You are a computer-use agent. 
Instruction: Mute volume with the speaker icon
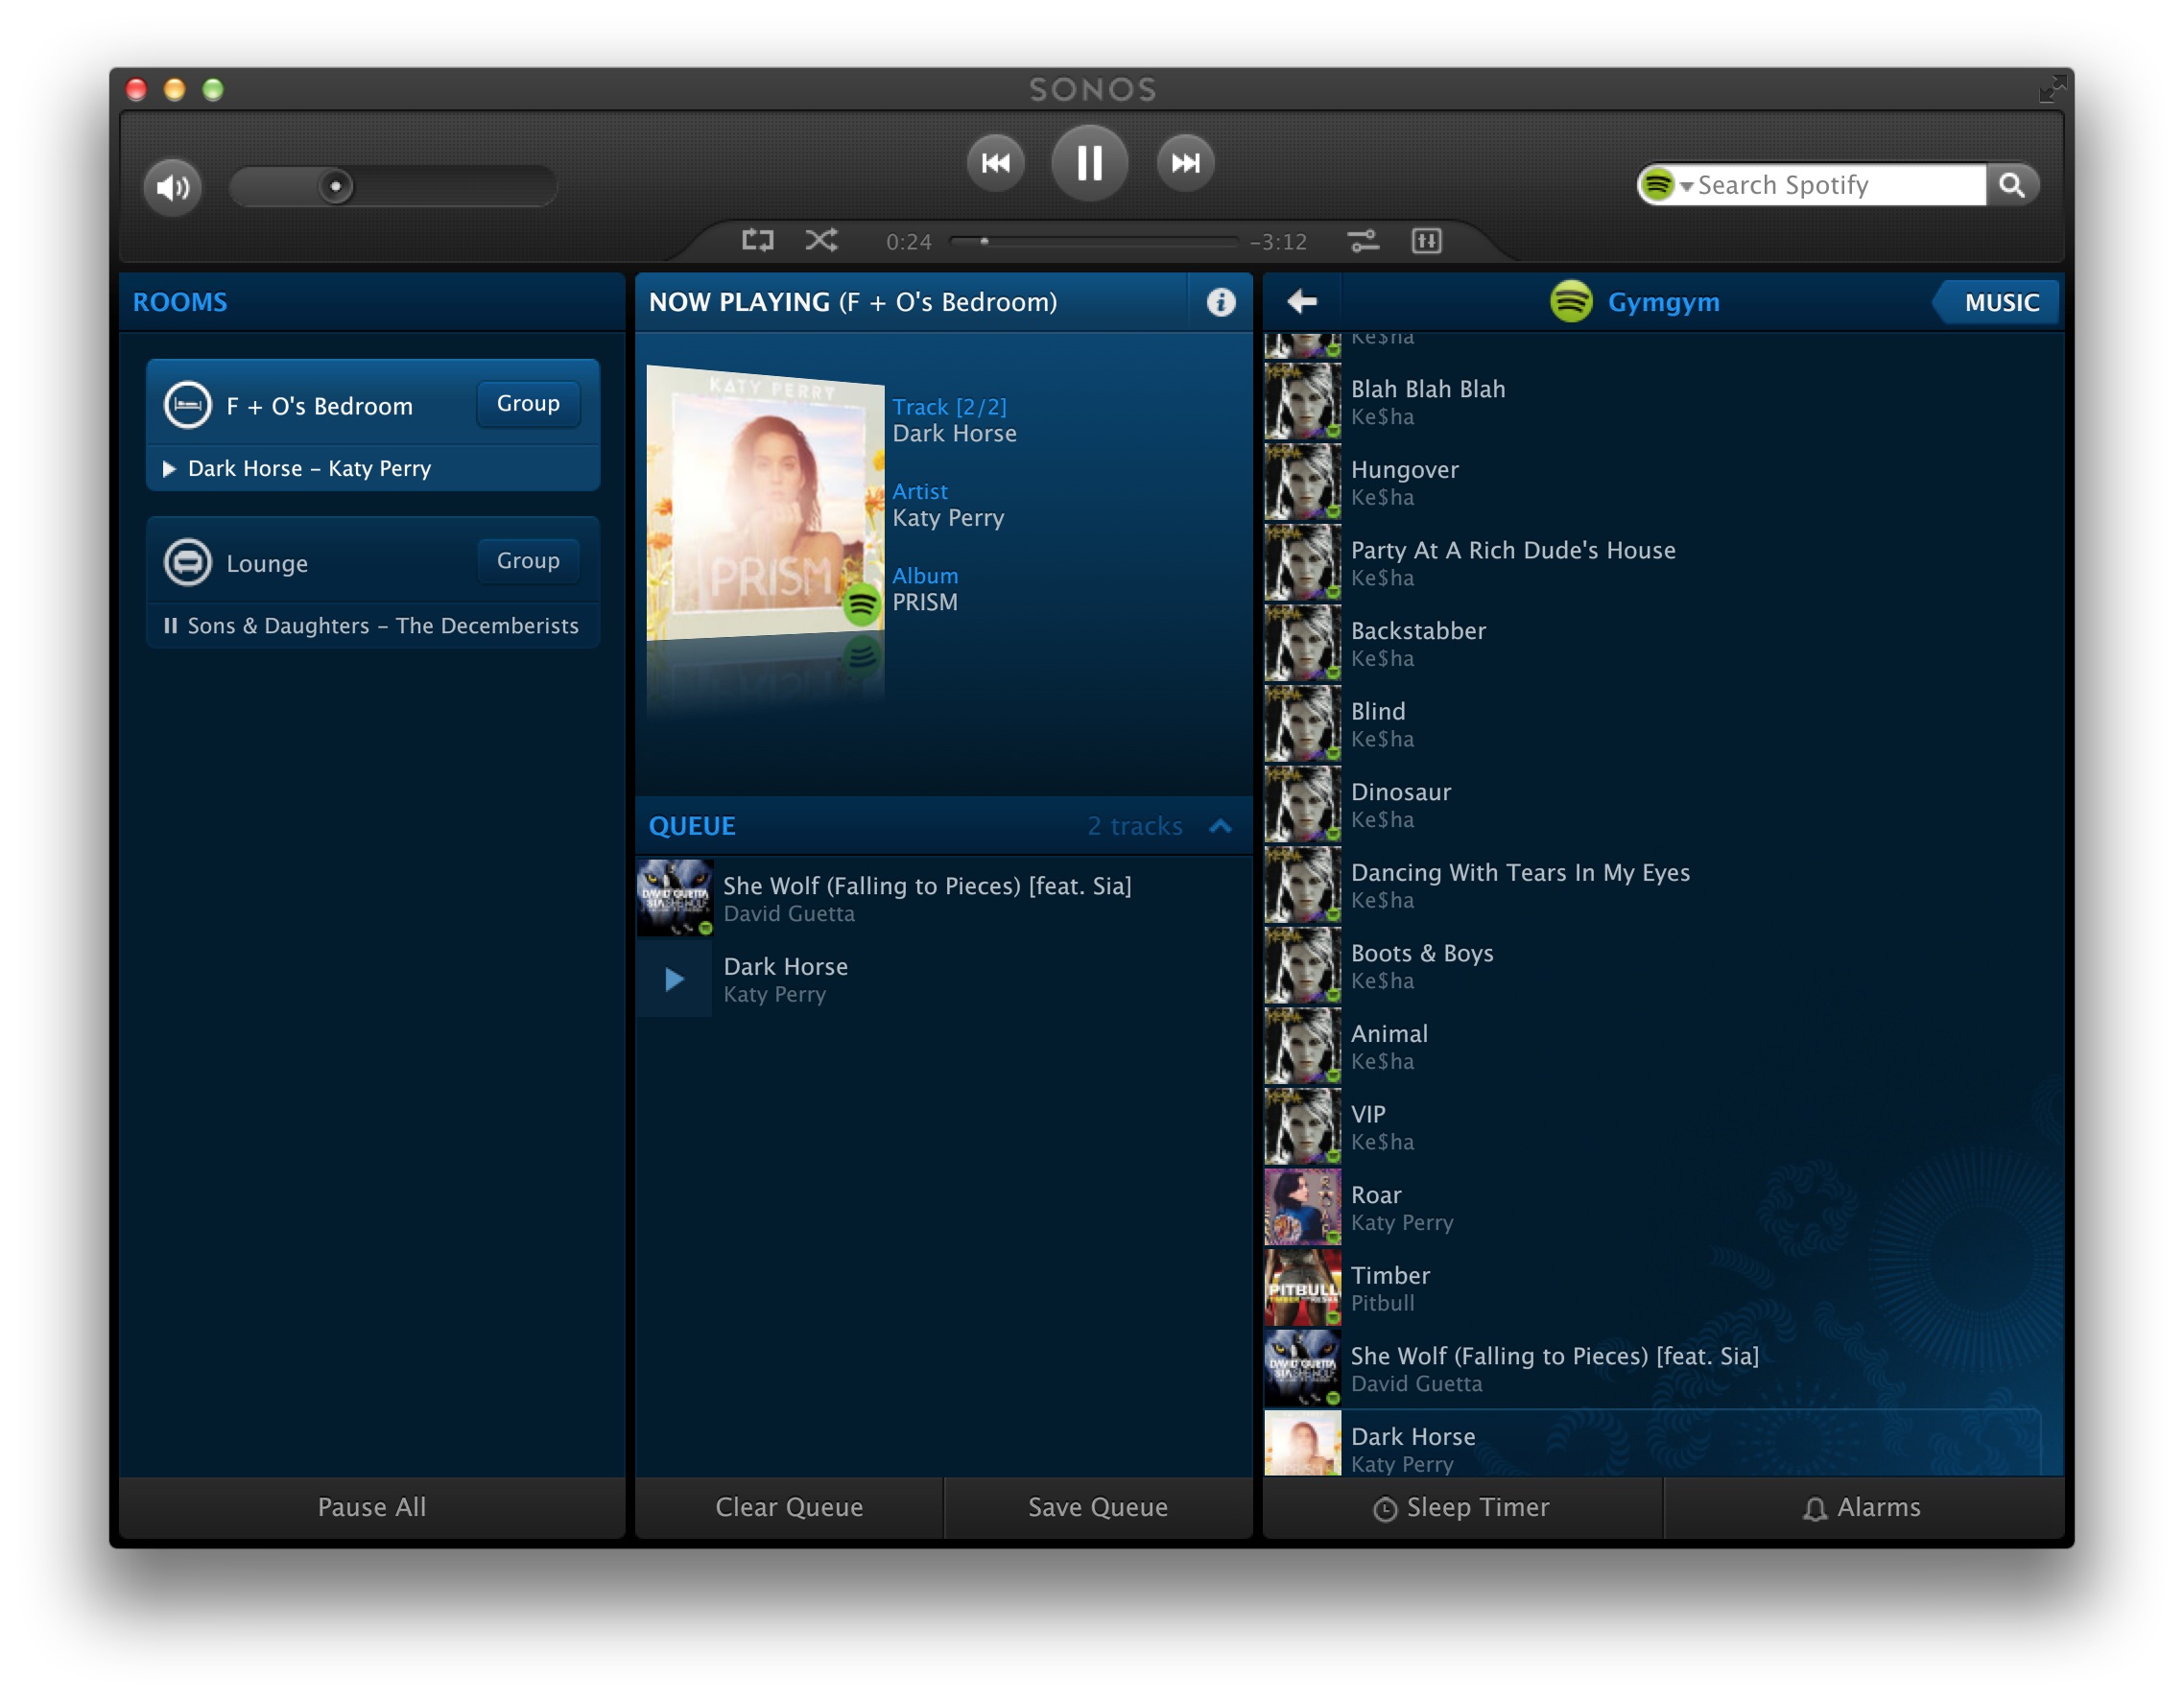pos(172,186)
